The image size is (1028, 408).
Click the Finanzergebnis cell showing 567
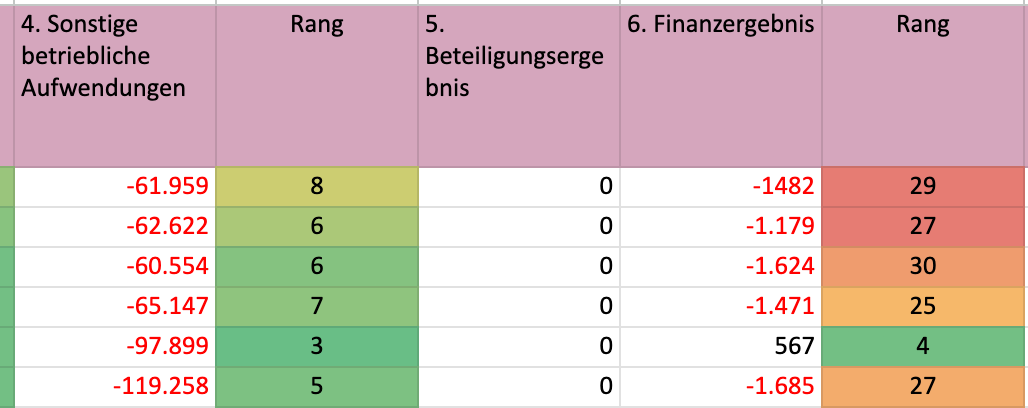pyautogui.click(x=721, y=346)
